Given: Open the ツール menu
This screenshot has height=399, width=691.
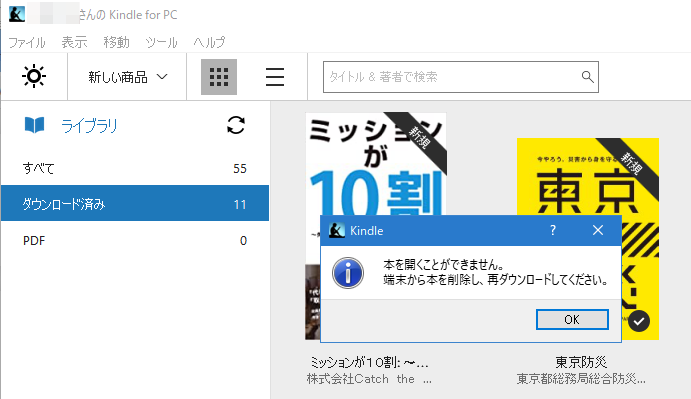Looking at the screenshot, I should click(162, 42).
